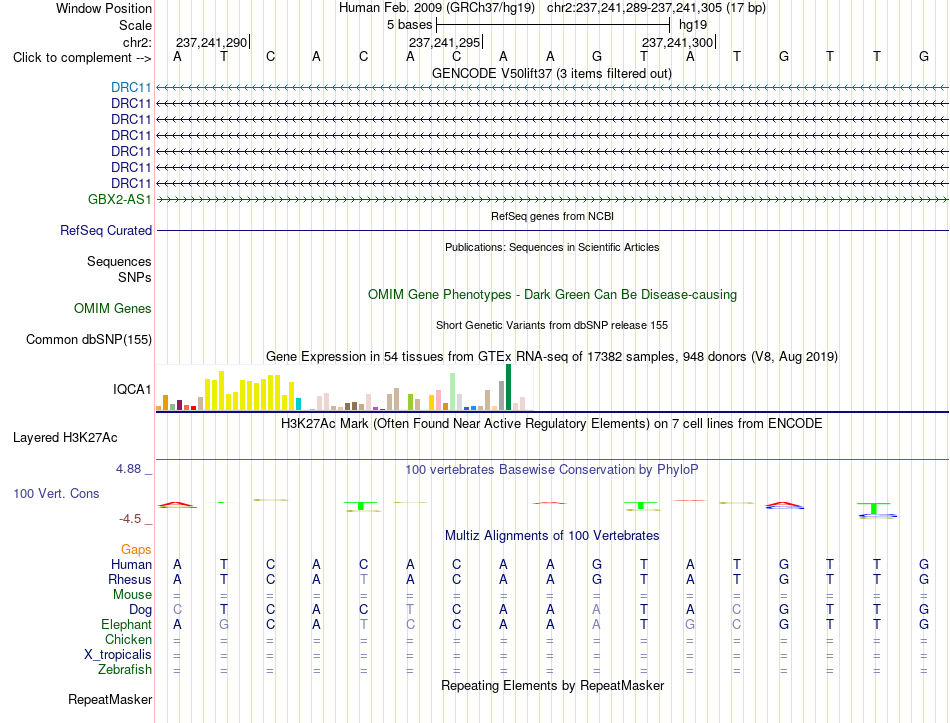Viewport: 950px width, 723px height.
Task: Click the Human alignment row label
Action: [131, 565]
